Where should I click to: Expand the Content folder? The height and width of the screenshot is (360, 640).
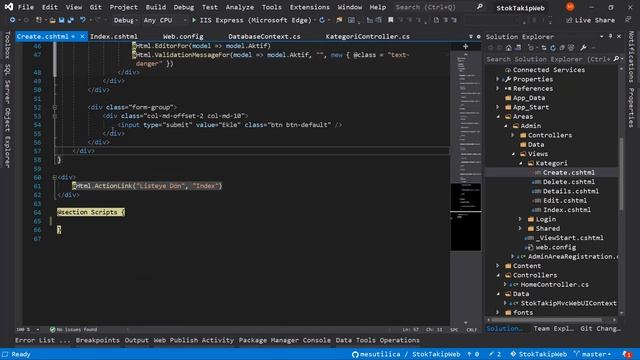pos(498,266)
